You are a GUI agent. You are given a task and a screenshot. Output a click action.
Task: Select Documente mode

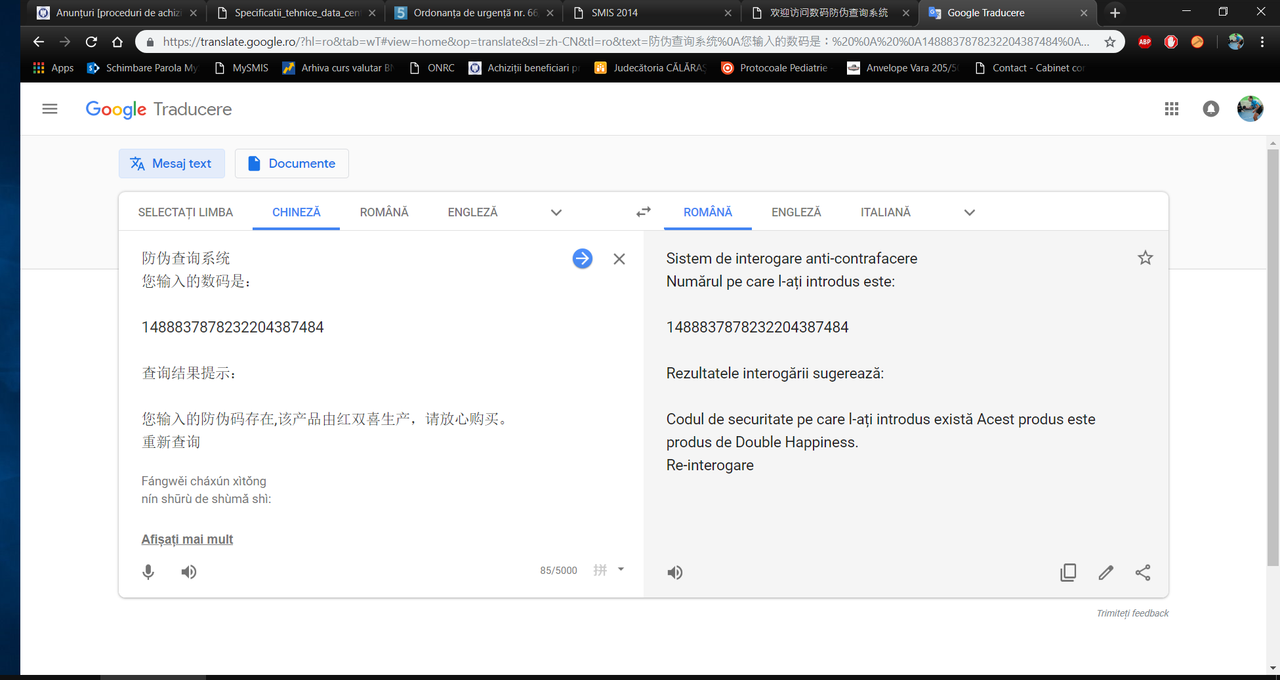(291, 163)
